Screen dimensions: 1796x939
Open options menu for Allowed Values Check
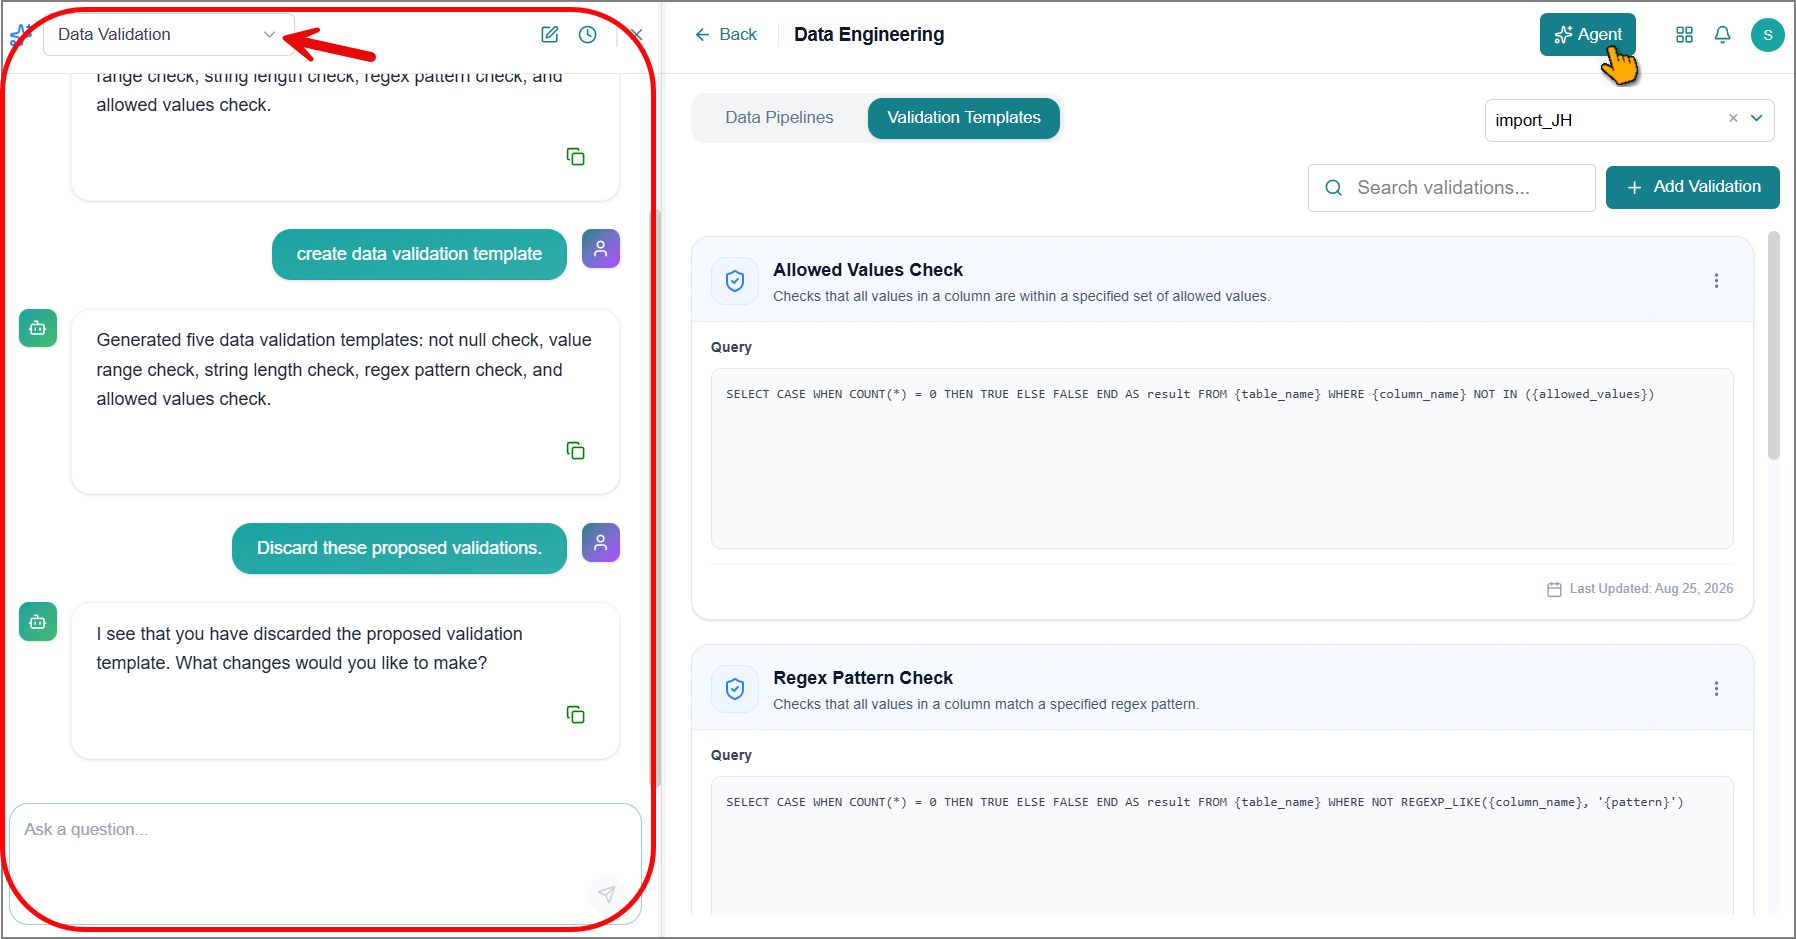[1716, 281]
